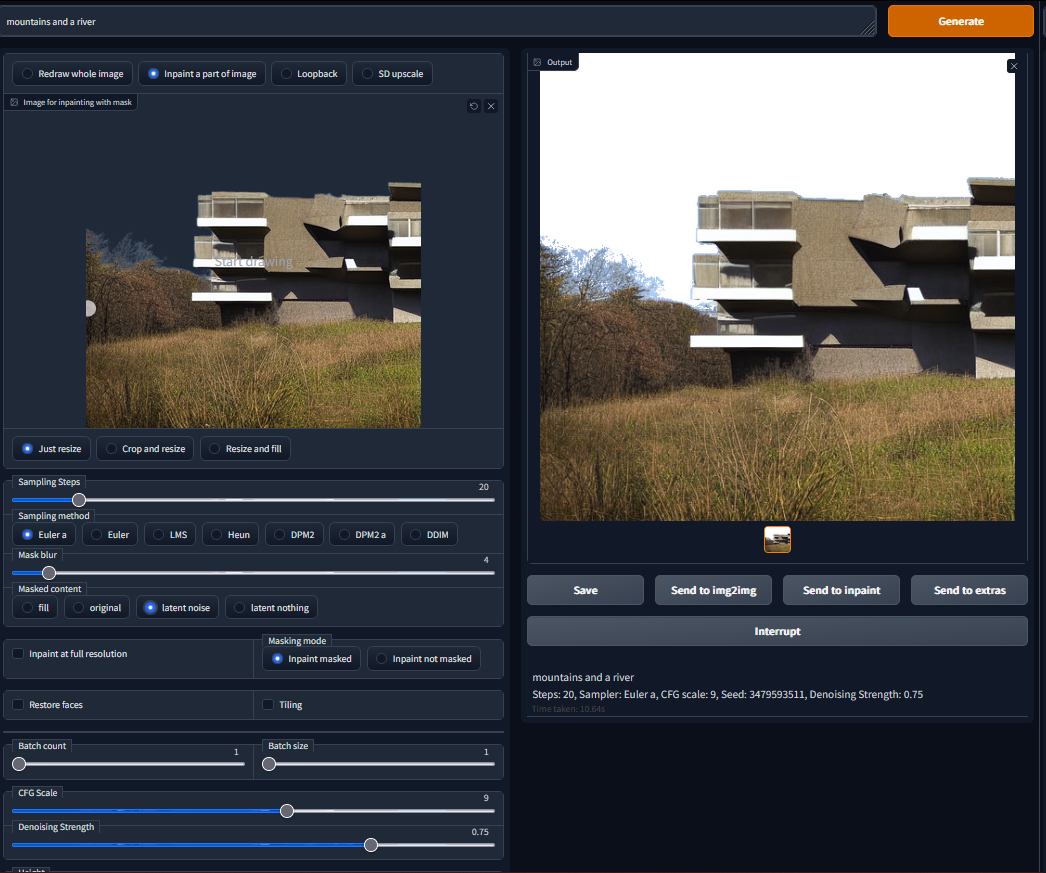
Task: Select the Heun sampler
Action: pos(230,534)
